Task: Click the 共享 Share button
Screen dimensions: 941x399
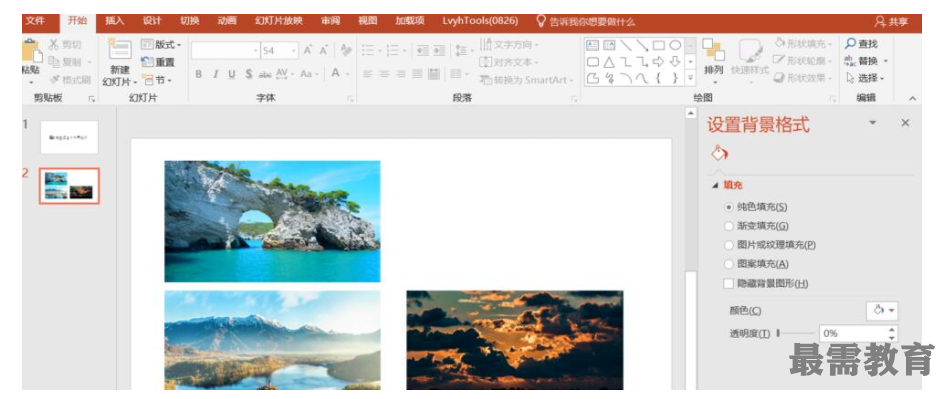Action: coord(892,22)
